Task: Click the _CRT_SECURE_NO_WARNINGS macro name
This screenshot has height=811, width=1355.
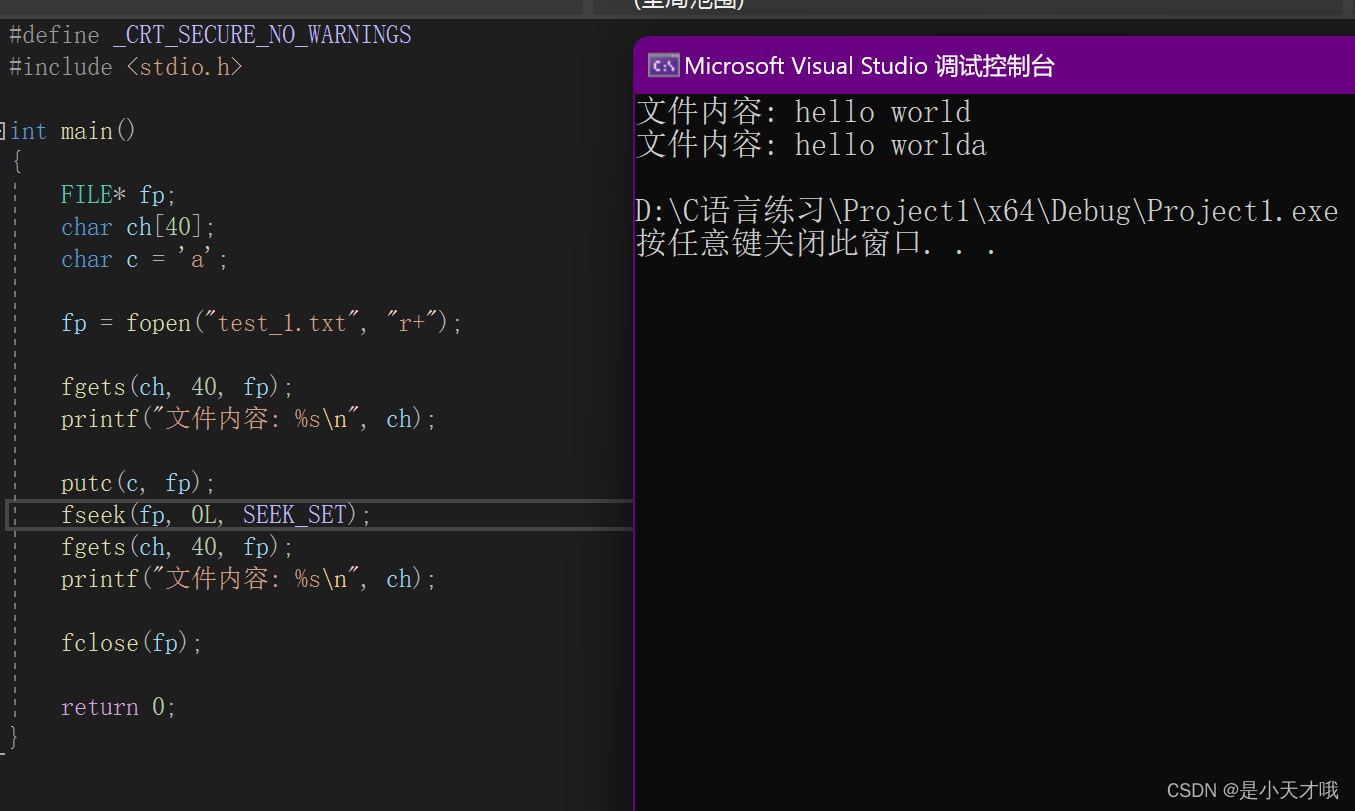Action: coord(262,35)
